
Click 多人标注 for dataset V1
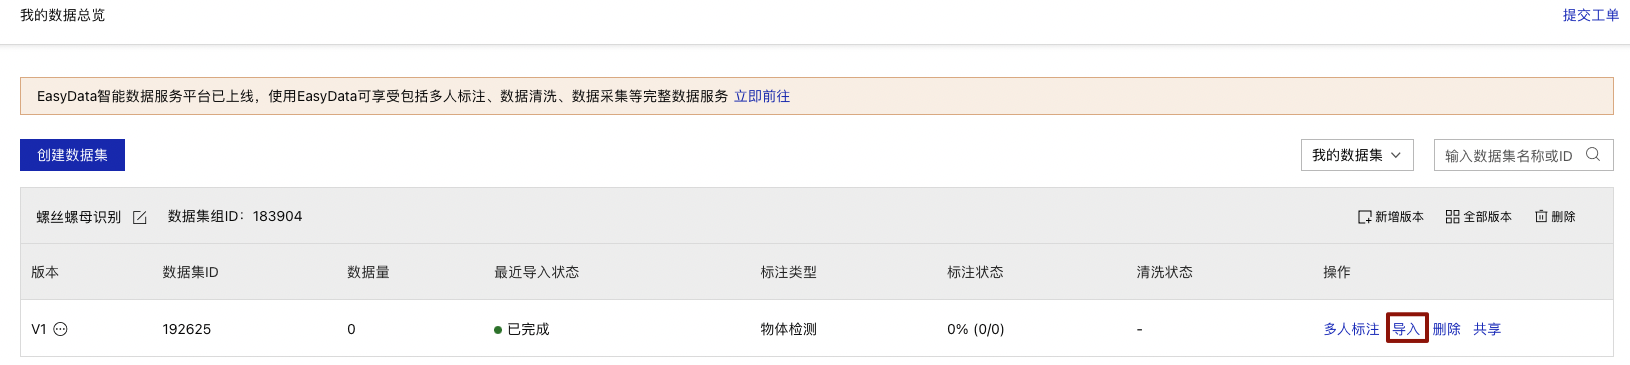coord(1351,329)
